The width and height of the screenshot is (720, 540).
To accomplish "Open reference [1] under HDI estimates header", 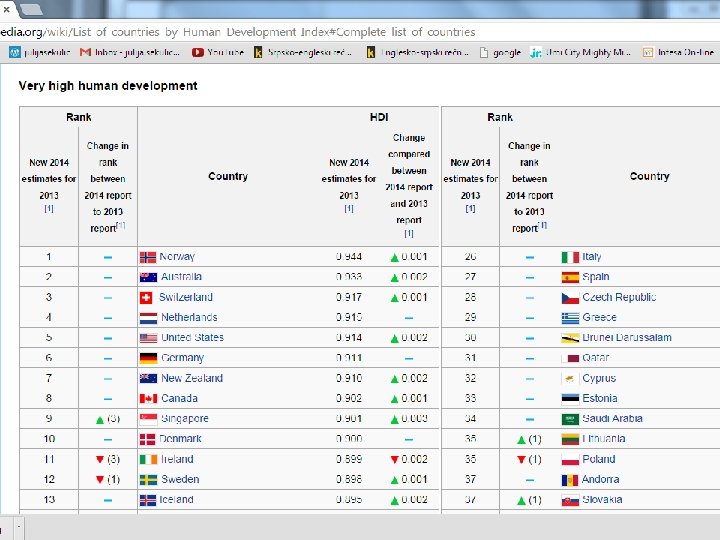I will pos(349,208).
